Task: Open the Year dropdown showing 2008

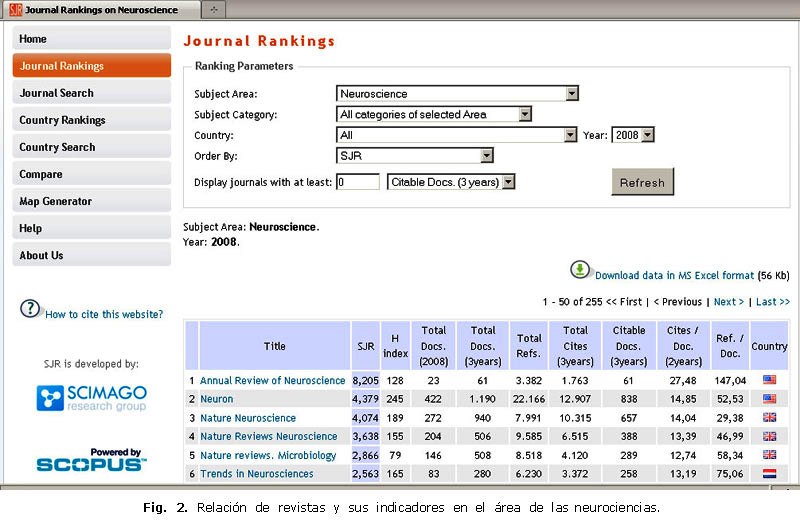Action: [633, 135]
